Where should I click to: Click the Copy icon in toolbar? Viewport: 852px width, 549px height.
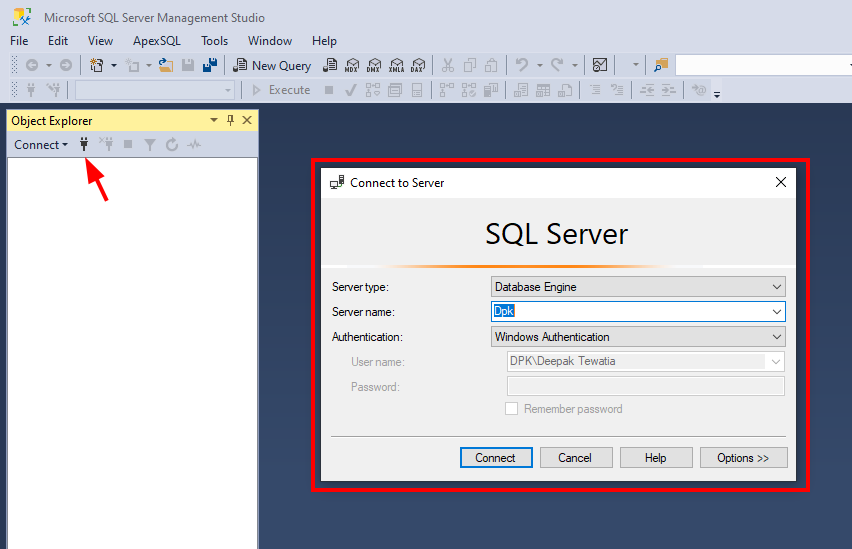coord(469,65)
